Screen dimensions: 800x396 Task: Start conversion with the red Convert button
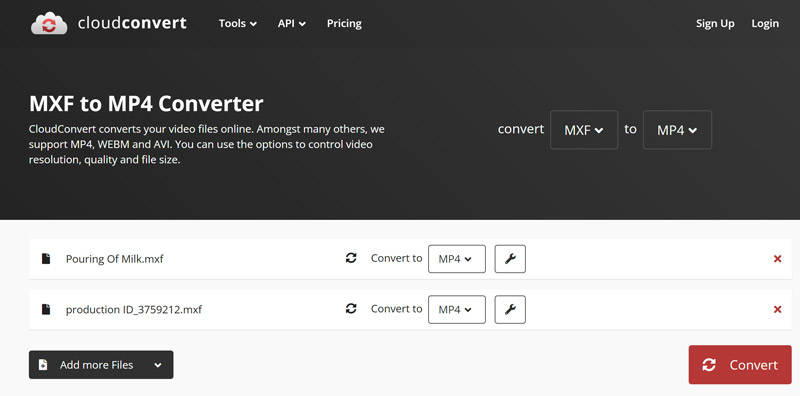coord(740,365)
